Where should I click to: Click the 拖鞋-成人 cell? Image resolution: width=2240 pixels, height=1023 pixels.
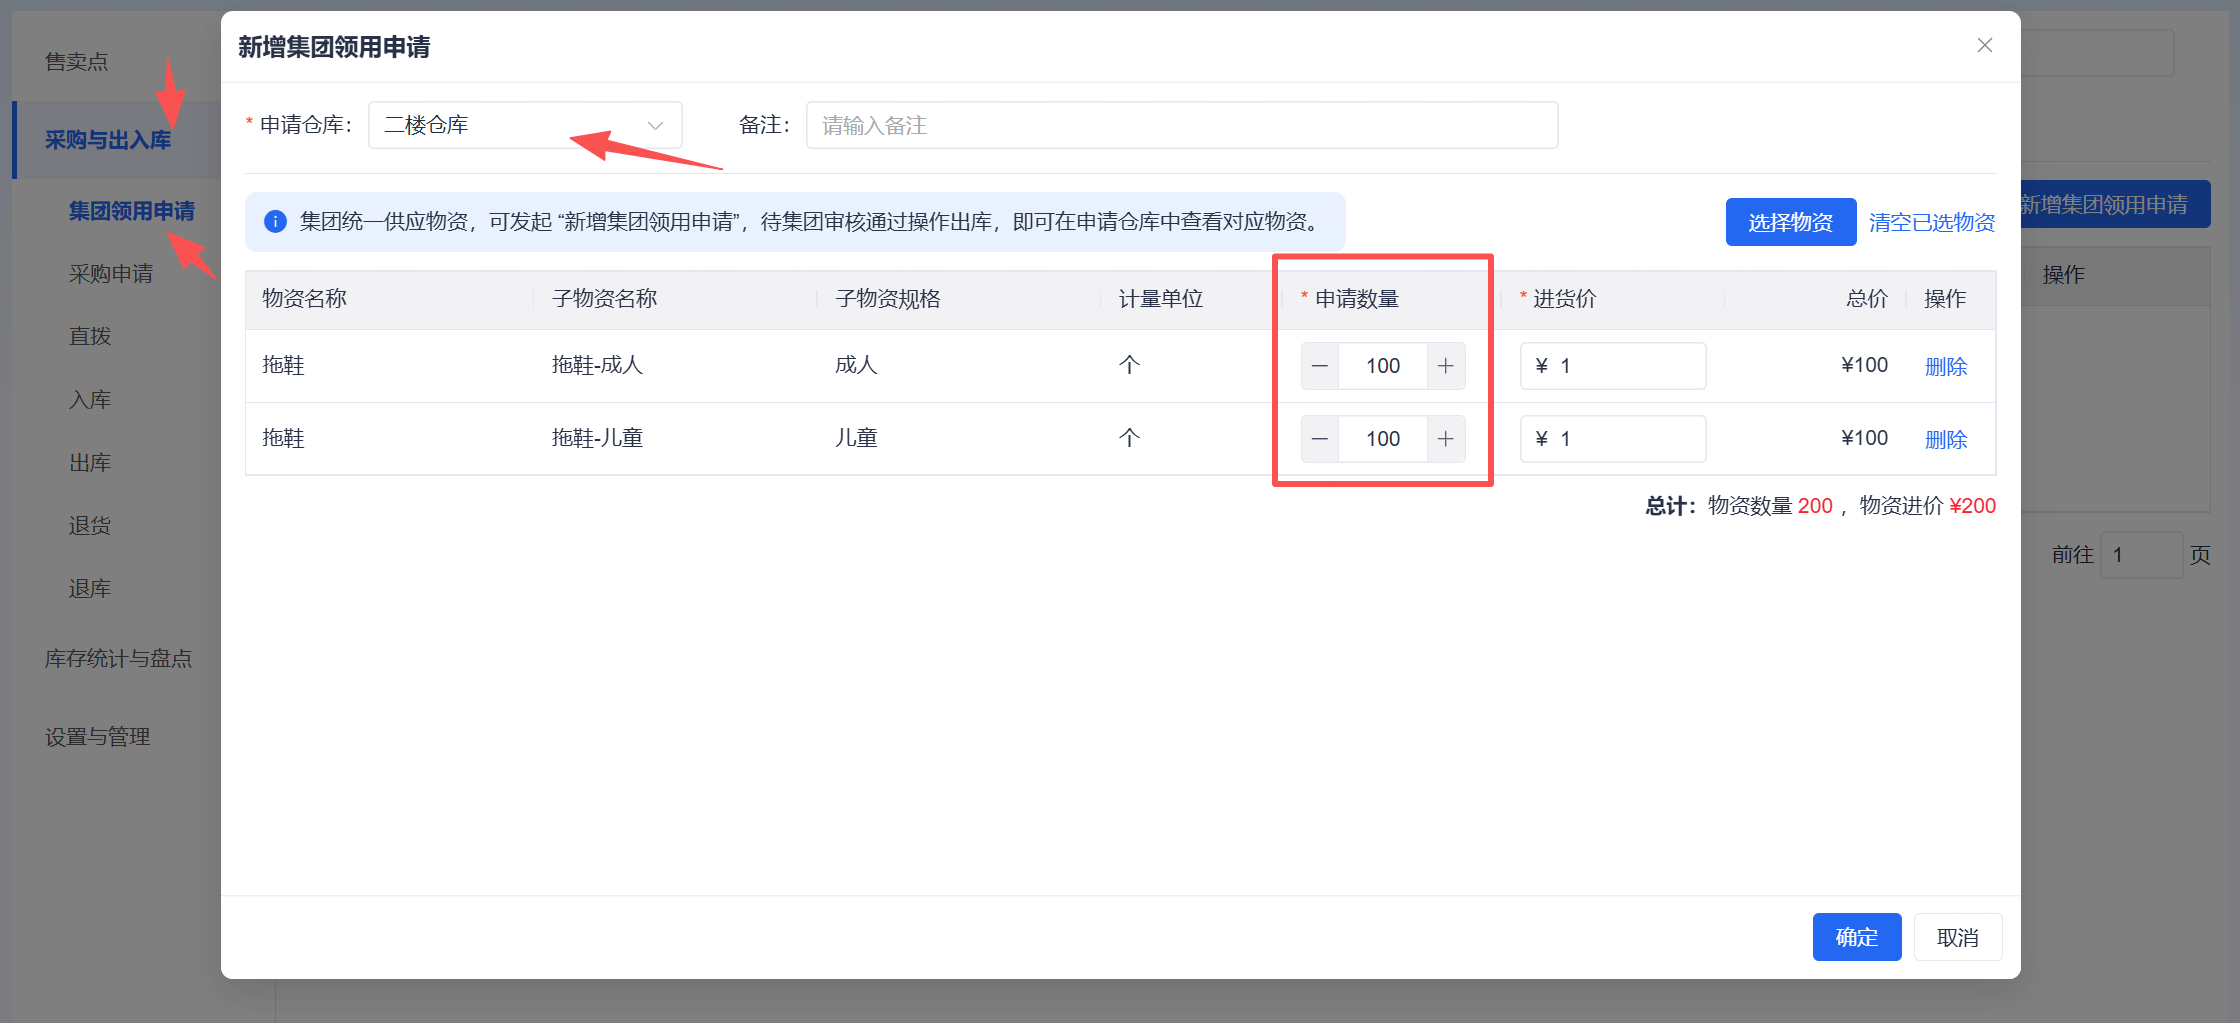[598, 365]
